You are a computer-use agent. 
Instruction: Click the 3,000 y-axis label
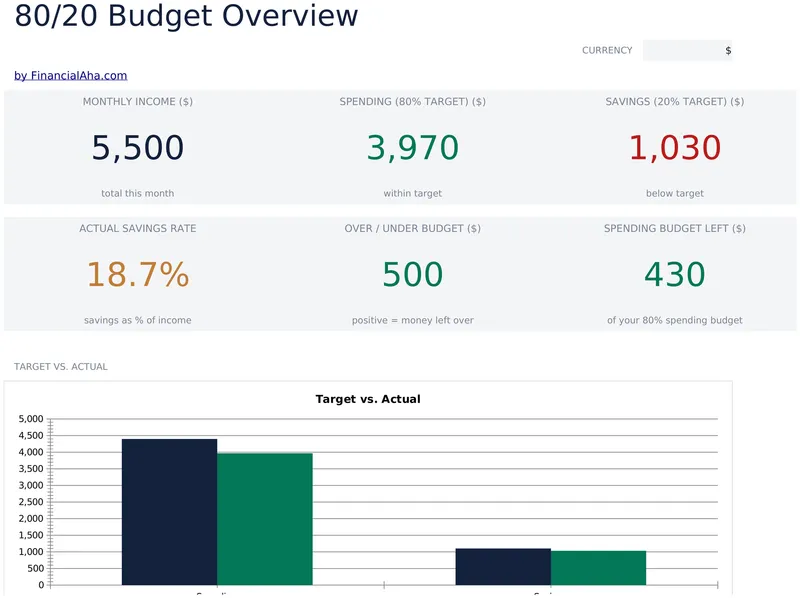pyautogui.click(x=31, y=485)
